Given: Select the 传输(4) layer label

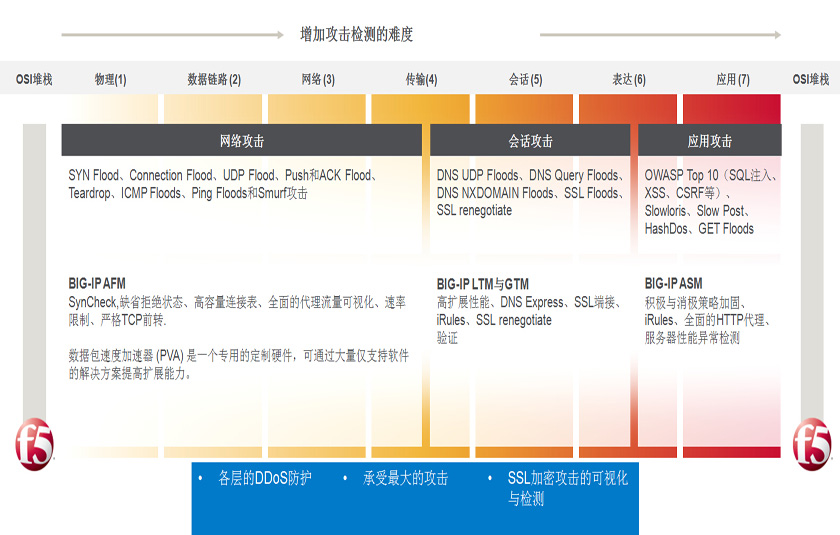Looking at the screenshot, I should tap(421, 80).
